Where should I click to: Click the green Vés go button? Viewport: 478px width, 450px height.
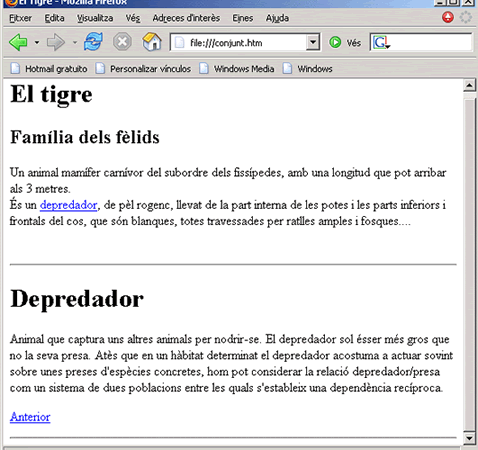[345, 43]
